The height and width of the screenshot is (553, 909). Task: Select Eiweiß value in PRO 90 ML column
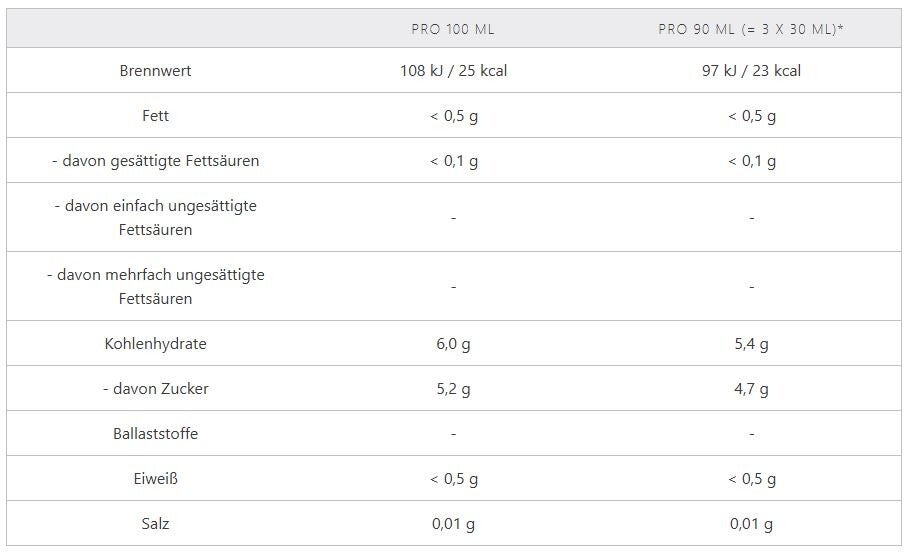coord(751,479)
